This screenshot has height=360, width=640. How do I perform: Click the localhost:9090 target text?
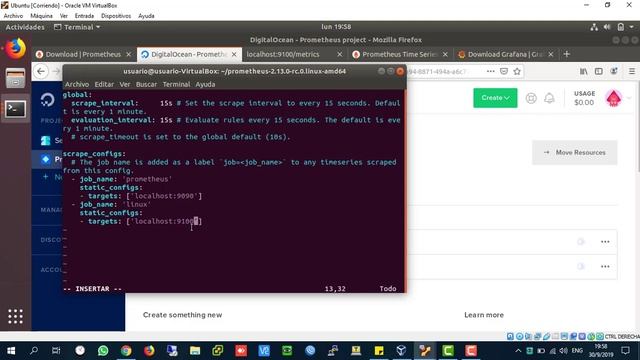[x=164, y=196]
